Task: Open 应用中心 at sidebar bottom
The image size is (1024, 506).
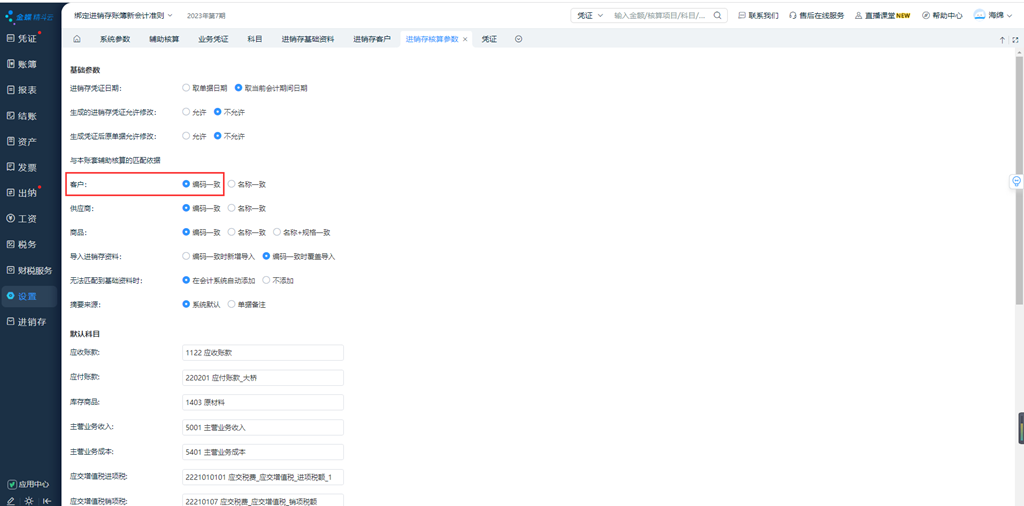Action: pos(28,484)
